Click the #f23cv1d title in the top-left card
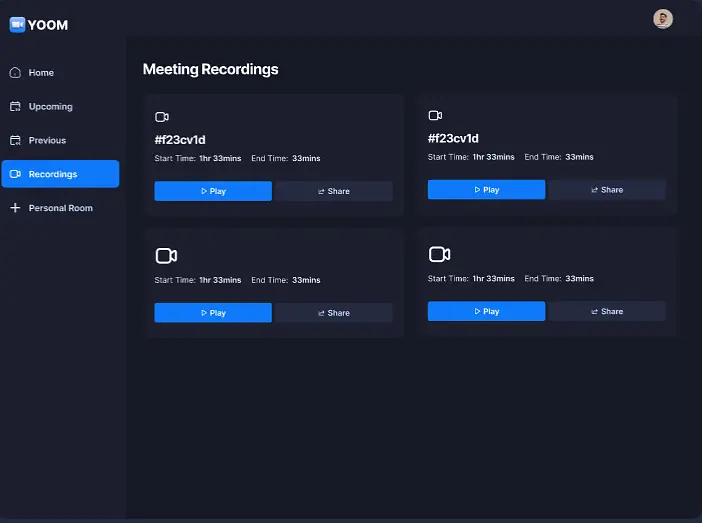 pyautogui.click(x=180, y=140)
